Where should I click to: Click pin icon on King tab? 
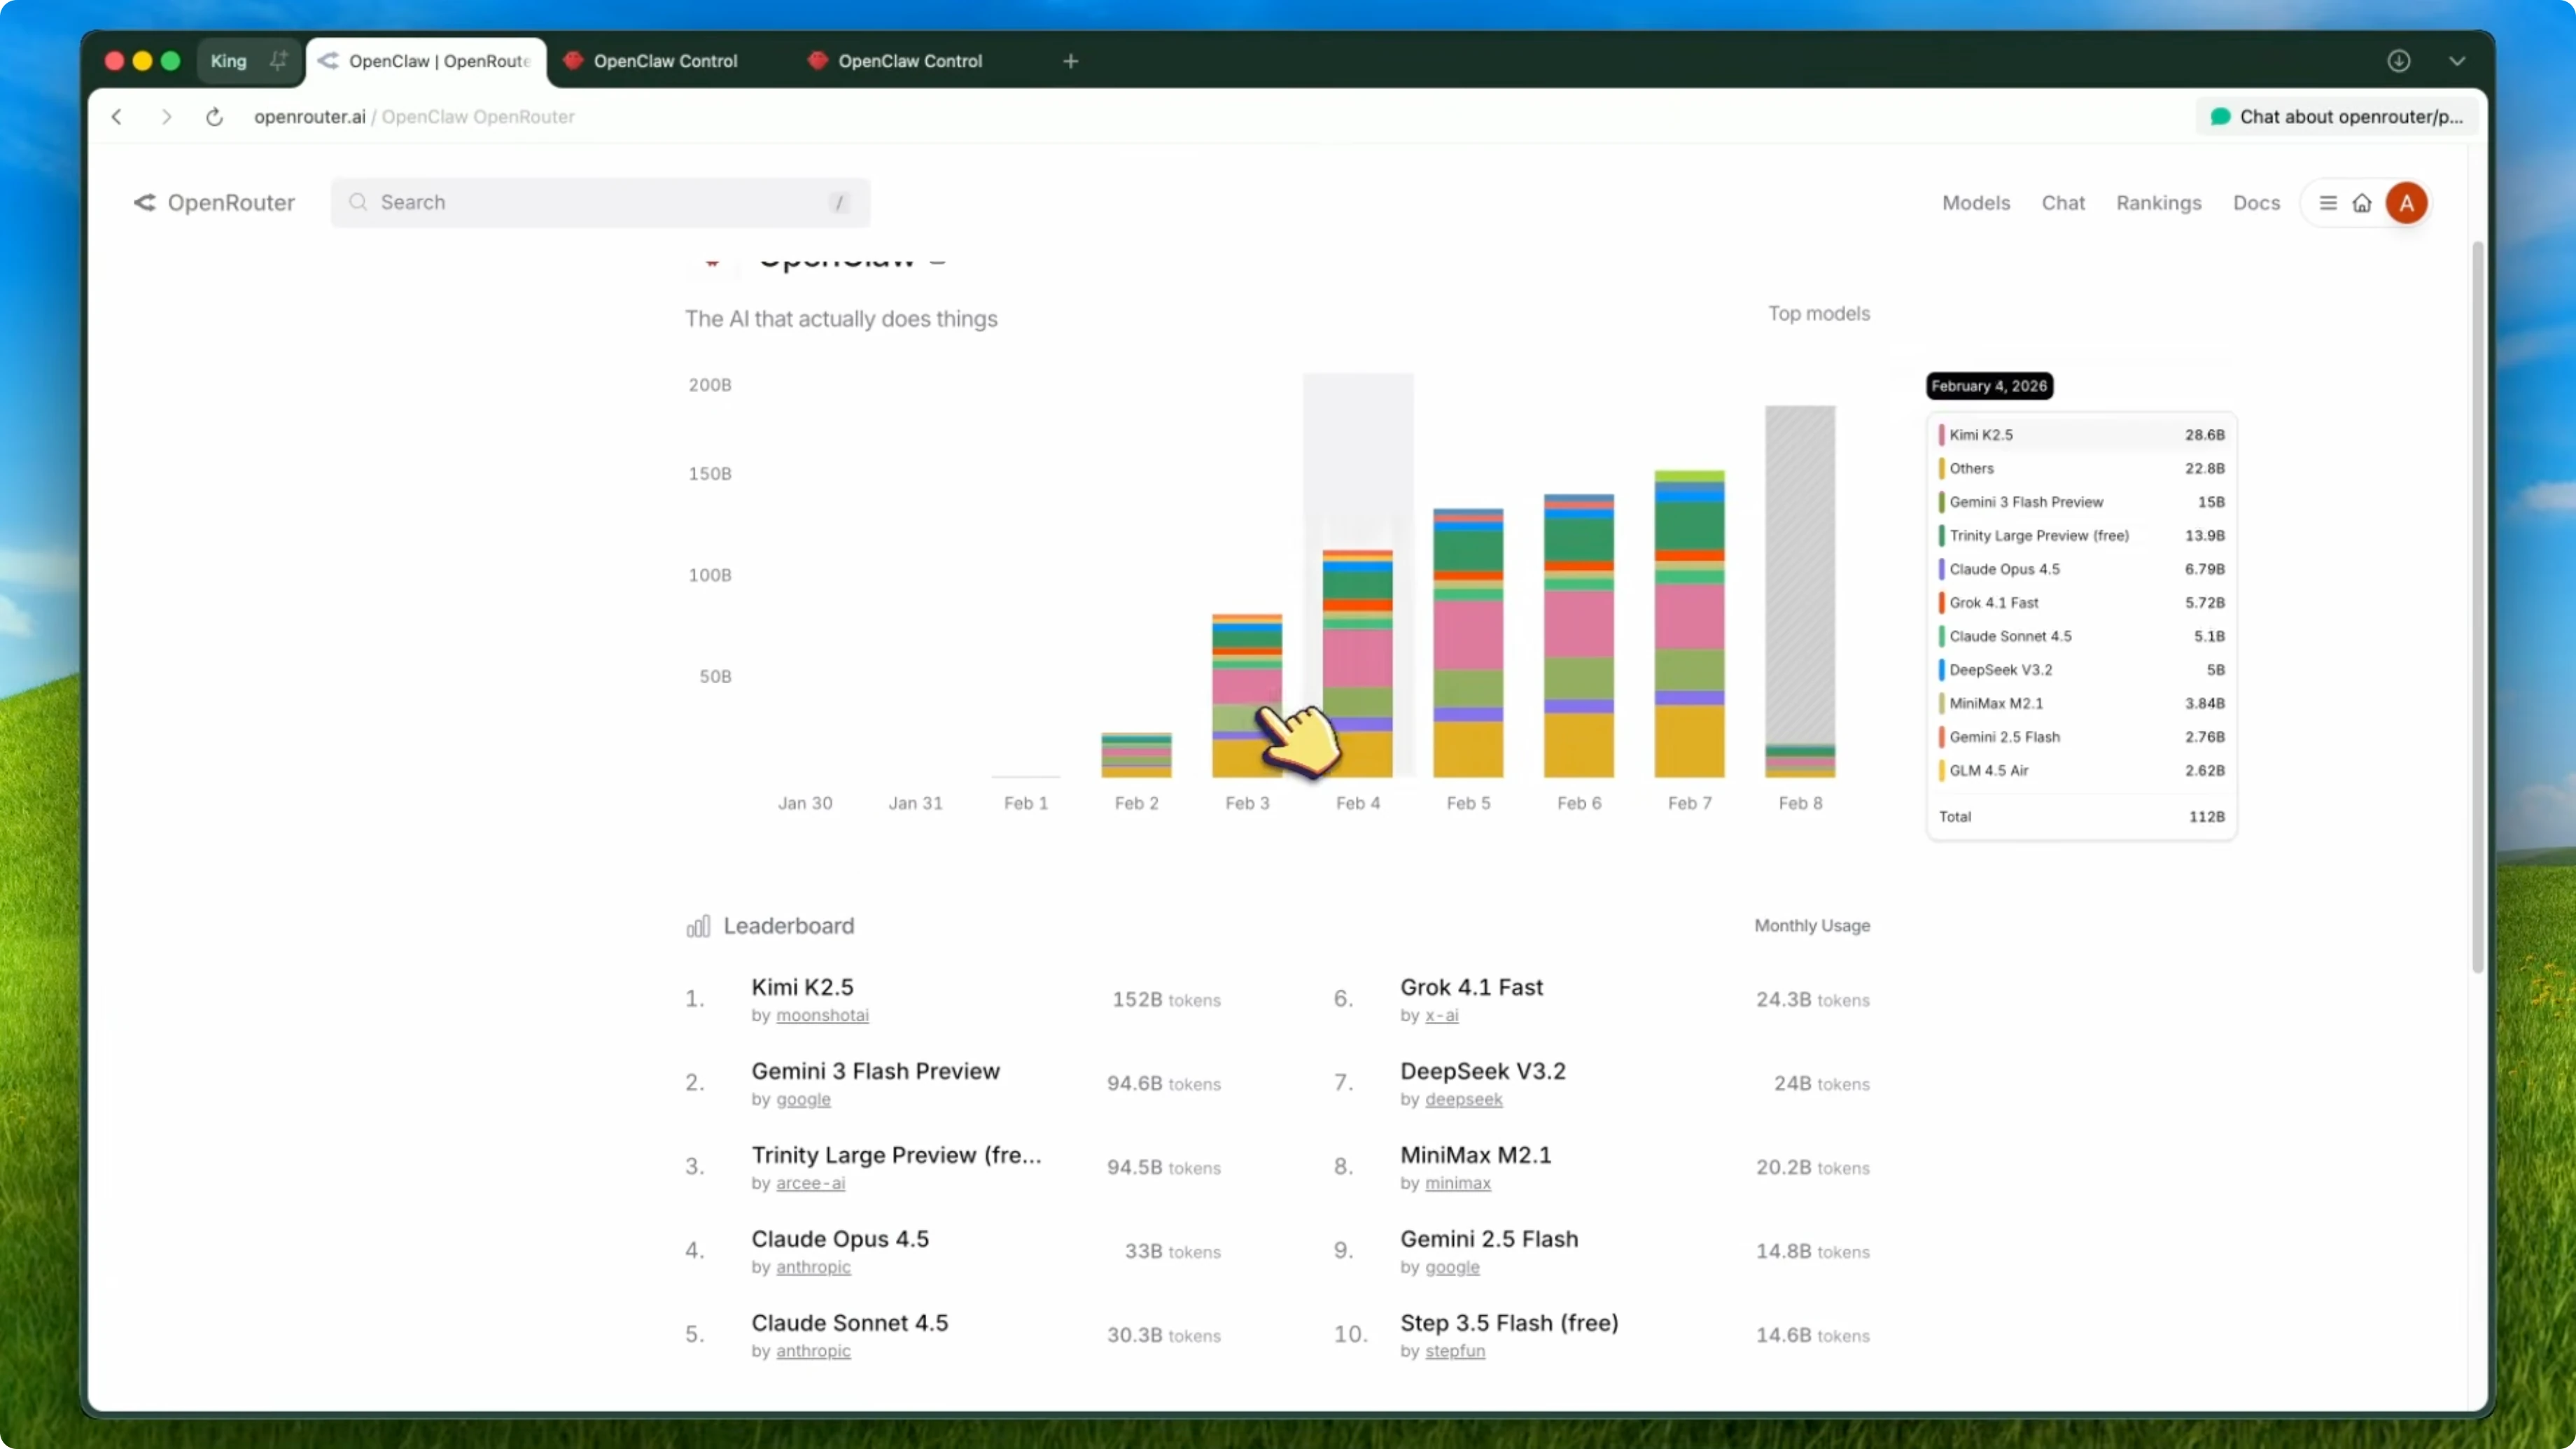(x=278, y=61)
